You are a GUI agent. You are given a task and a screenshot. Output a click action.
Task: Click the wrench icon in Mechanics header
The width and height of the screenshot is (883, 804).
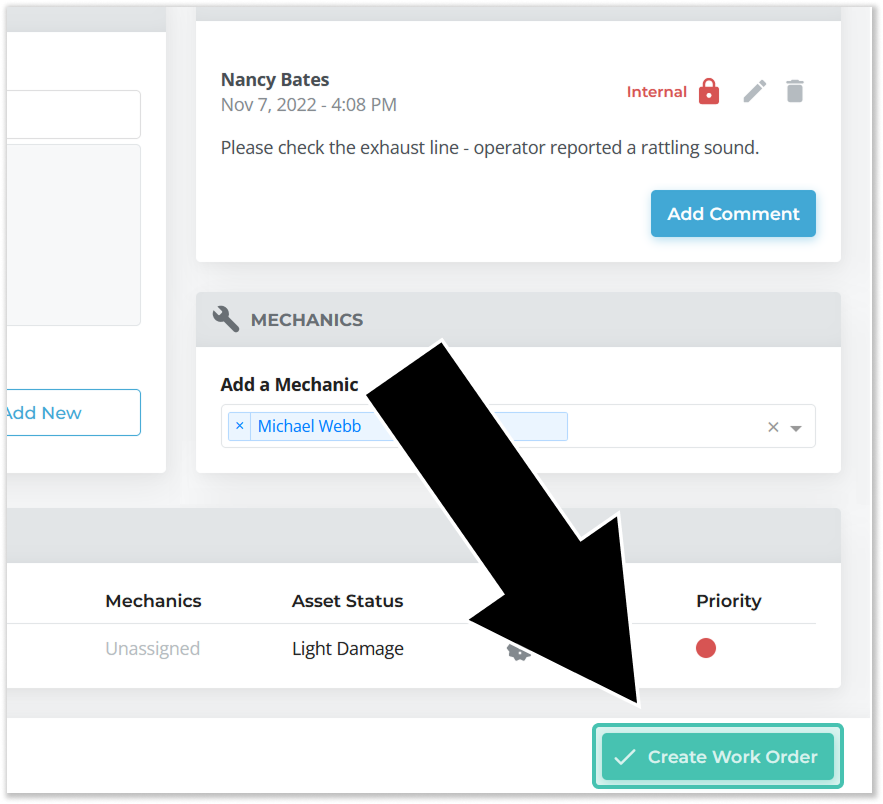point(226,319)
